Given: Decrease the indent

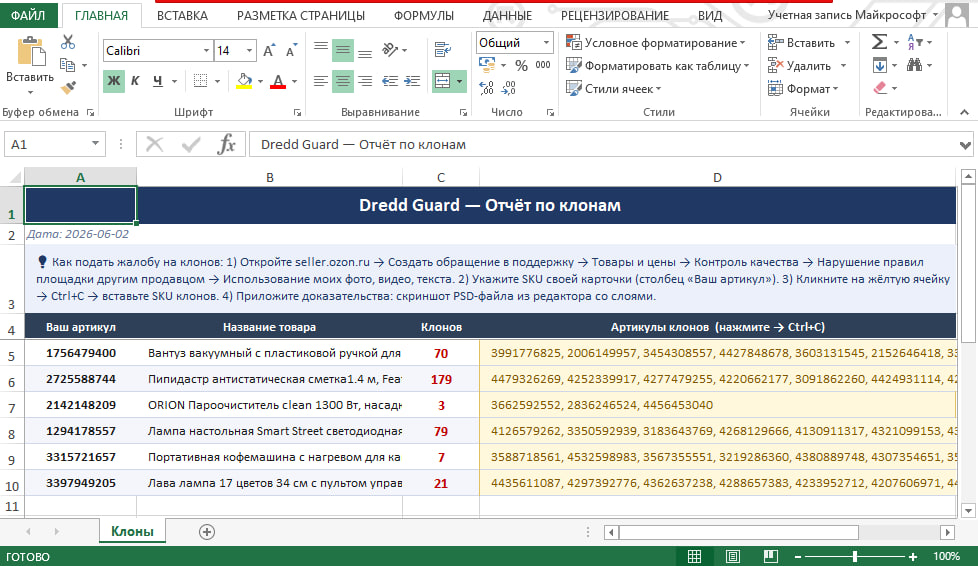Looking at the screenshot, I should (x=390, y=81).
